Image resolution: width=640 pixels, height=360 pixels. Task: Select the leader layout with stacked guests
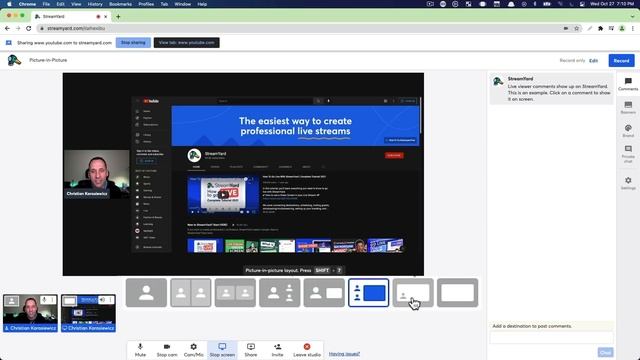[280, 293]
